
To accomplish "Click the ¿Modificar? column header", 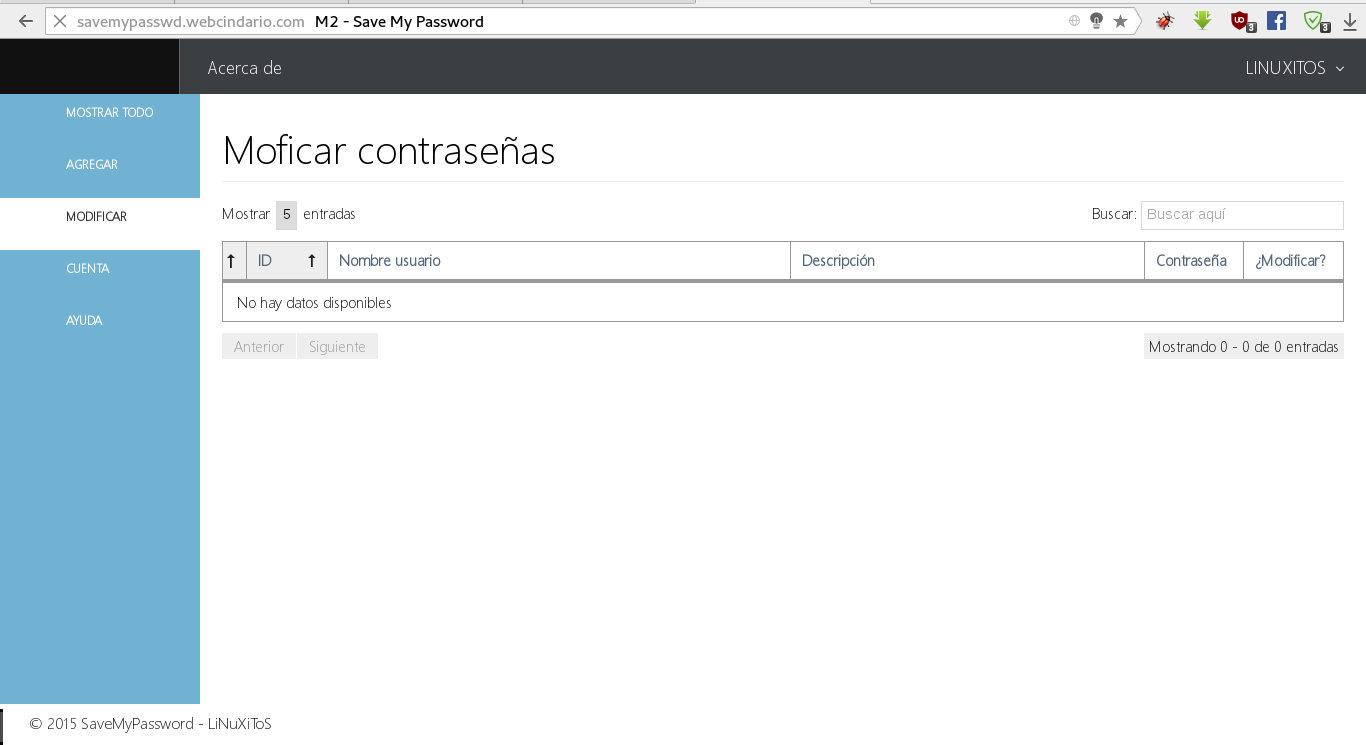I will (x=1293, y=261).
